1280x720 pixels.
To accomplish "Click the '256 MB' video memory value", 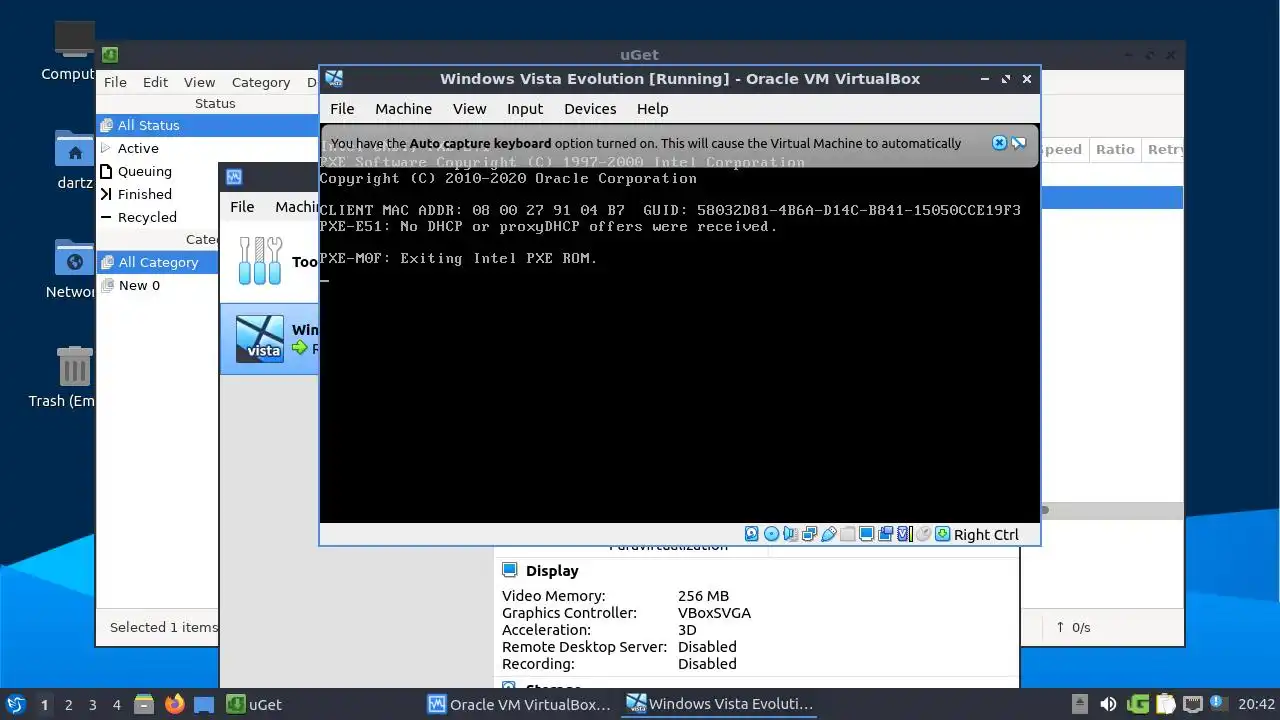I will pos(703,596).
